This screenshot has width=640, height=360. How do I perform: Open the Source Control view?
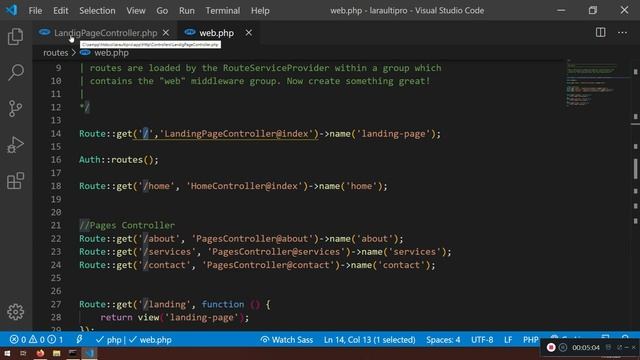[x=16, y=109]
